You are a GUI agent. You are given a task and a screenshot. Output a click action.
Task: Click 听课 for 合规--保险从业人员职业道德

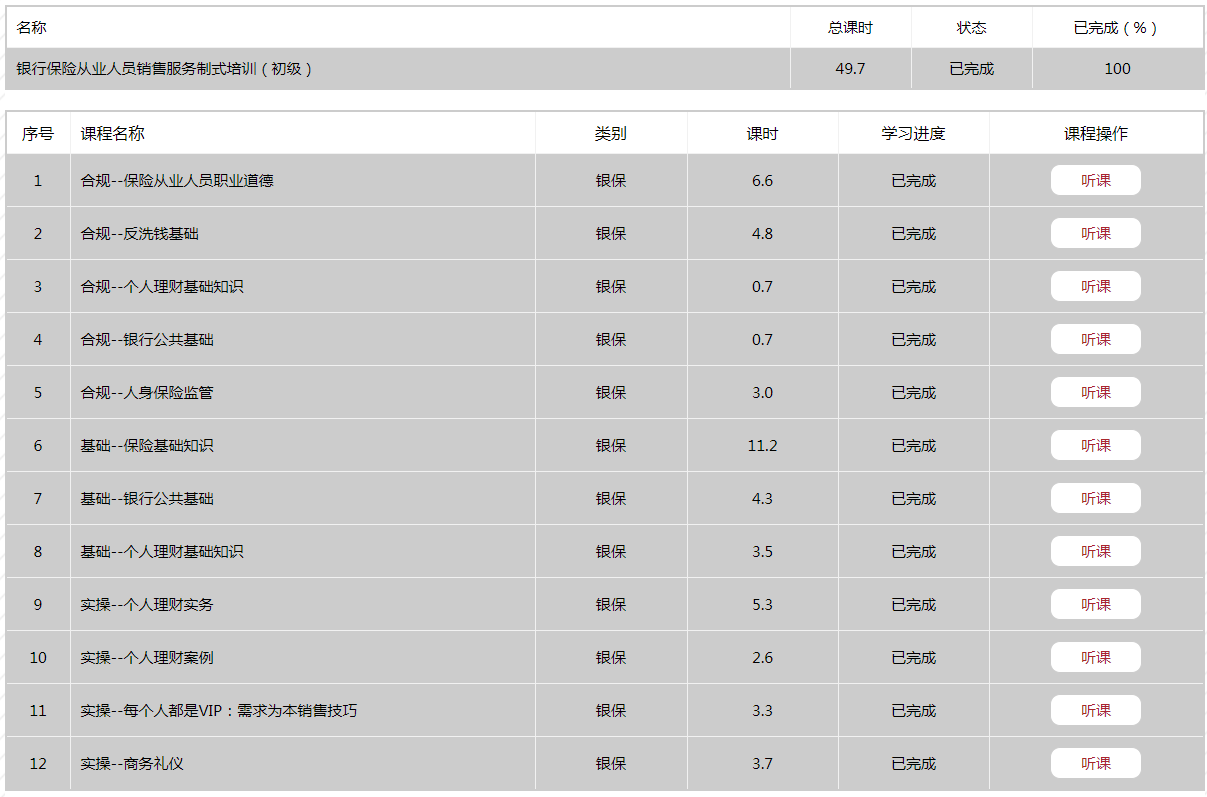1095,181
